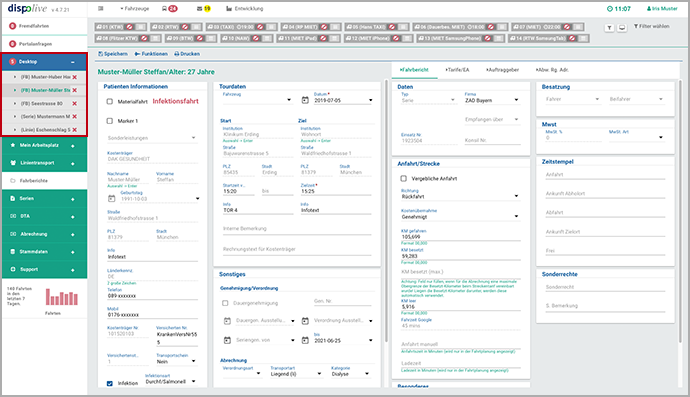
Task: Close the (FB) Muster-Müller desktop entry
Action: 75,90
